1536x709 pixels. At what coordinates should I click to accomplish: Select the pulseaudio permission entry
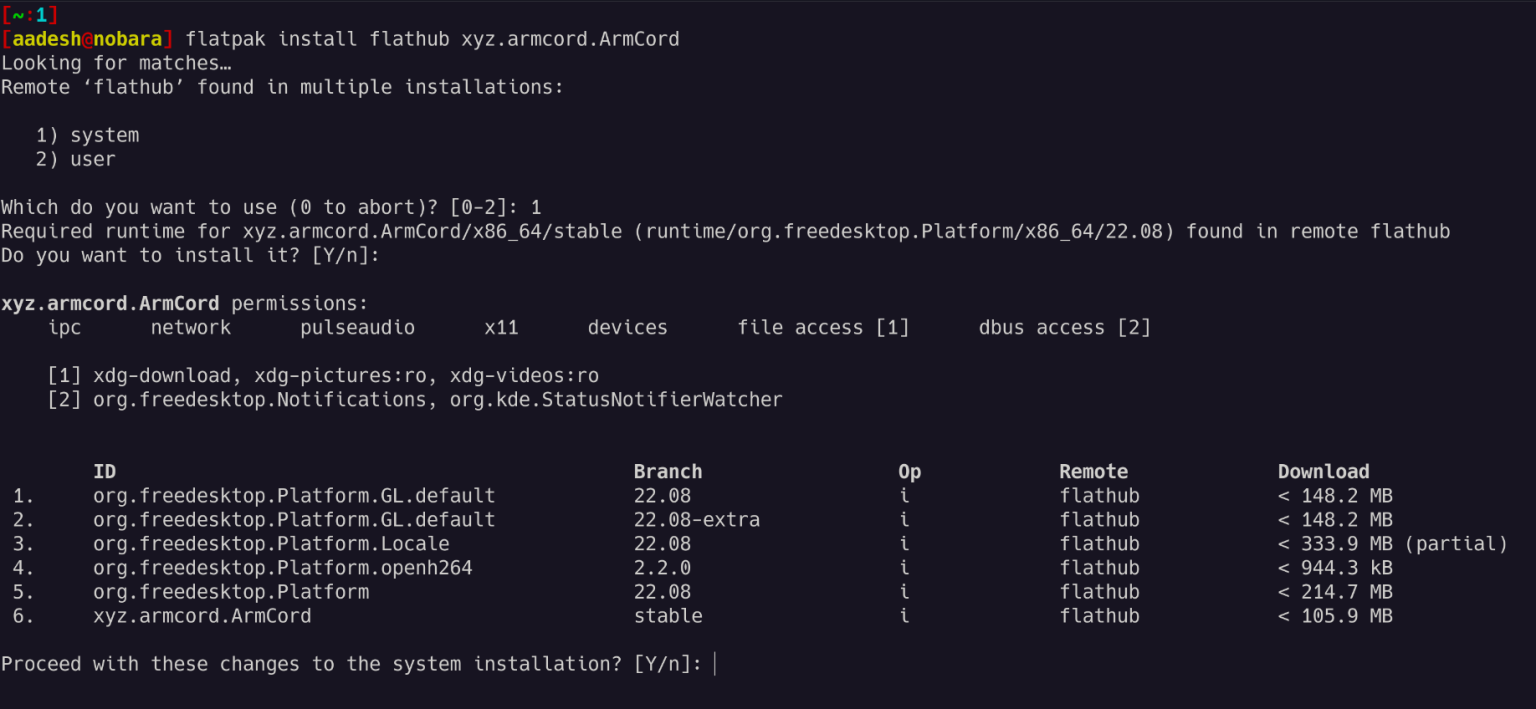[357, 327]
